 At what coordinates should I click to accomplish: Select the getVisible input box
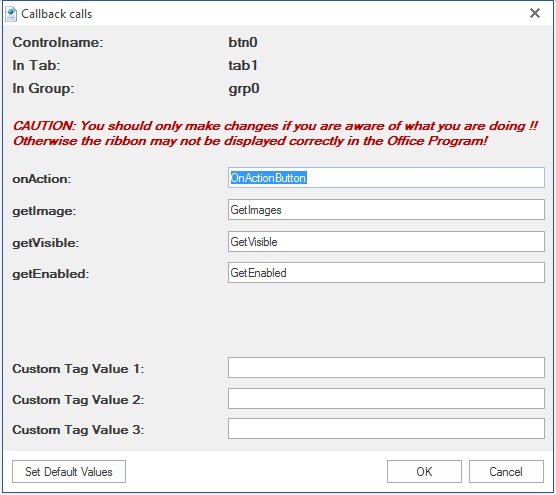pos(386,241)
